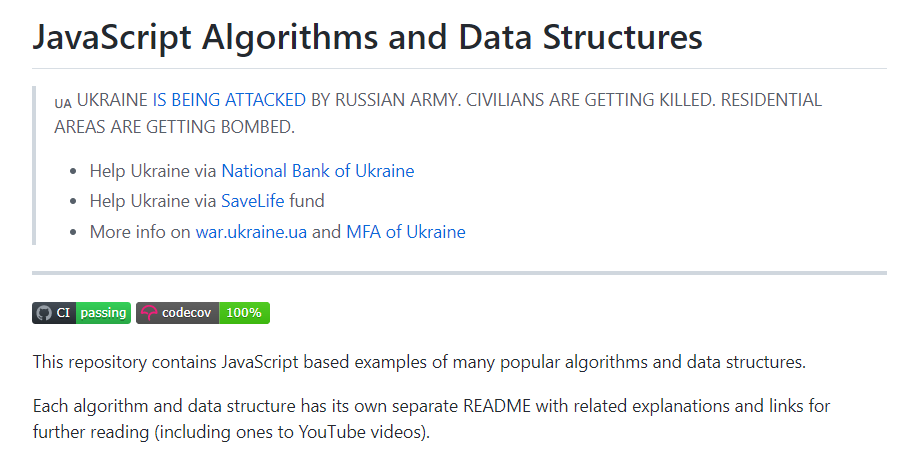Image resolution: width=919 pixels, height=462 pixels.
Task: Click the green "passing" status label
Action: (x=103, y=313)
